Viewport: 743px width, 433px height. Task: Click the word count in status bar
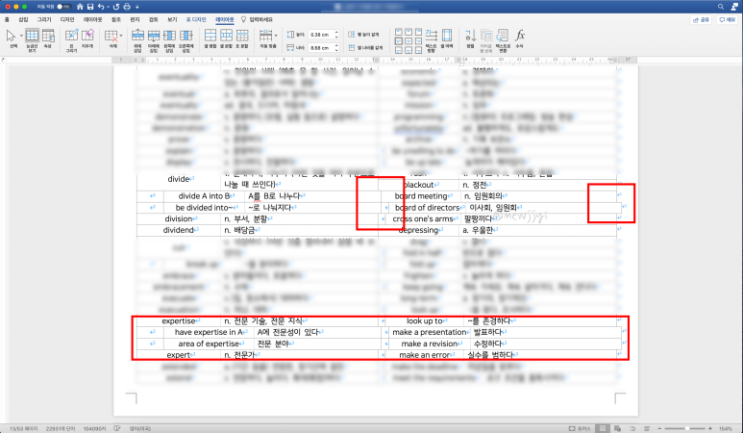pos(60,428)
